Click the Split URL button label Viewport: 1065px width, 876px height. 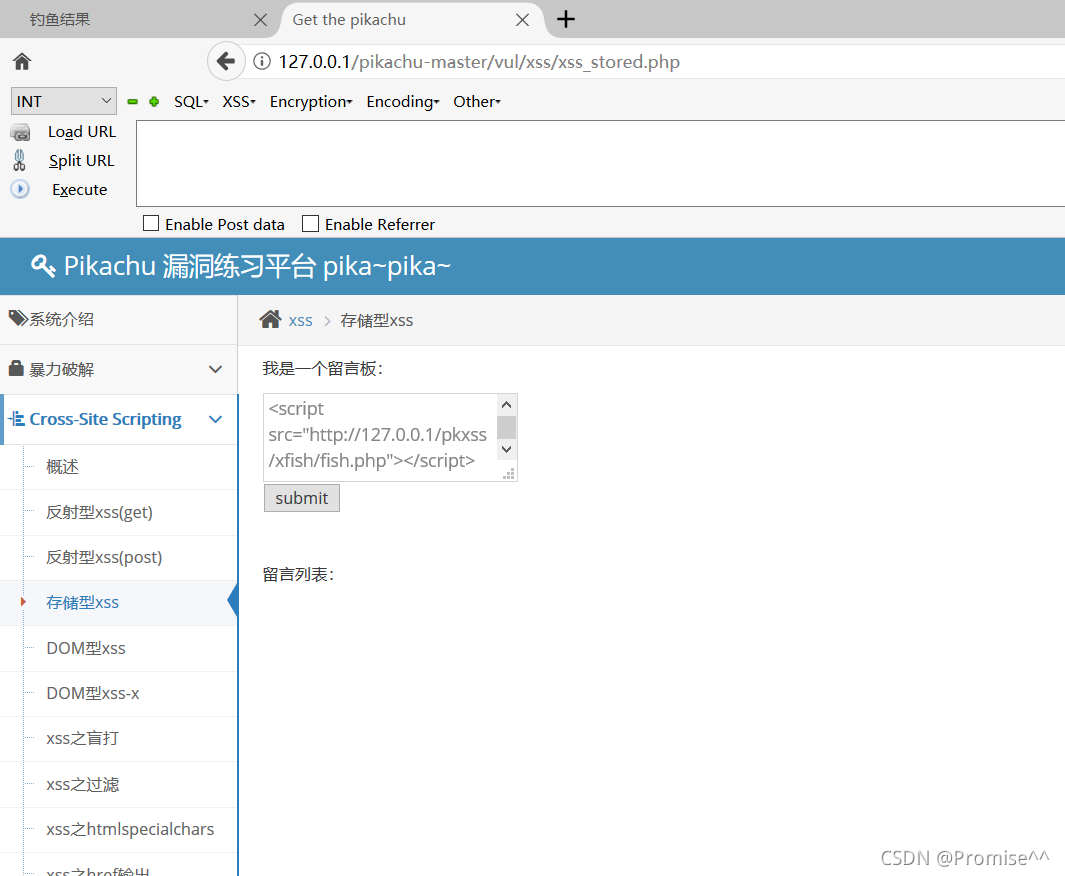tap(82, 161)
